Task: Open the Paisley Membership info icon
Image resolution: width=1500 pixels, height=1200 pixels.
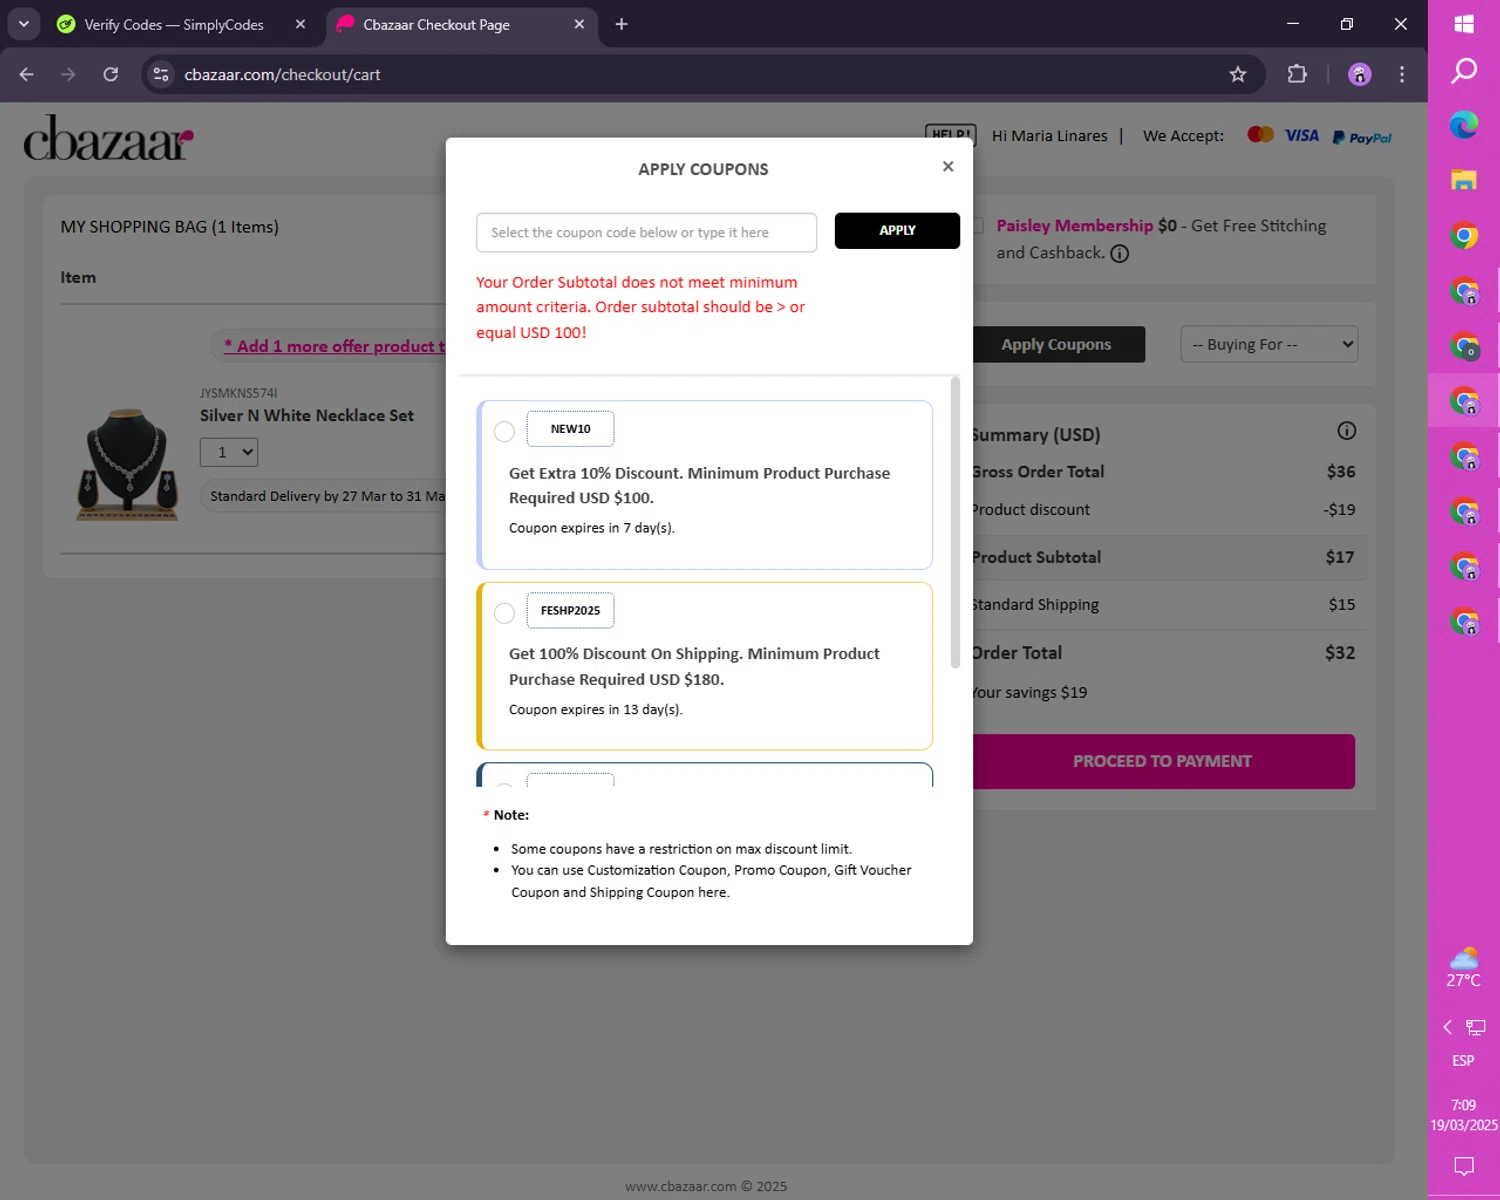Action: (1120, 254)
